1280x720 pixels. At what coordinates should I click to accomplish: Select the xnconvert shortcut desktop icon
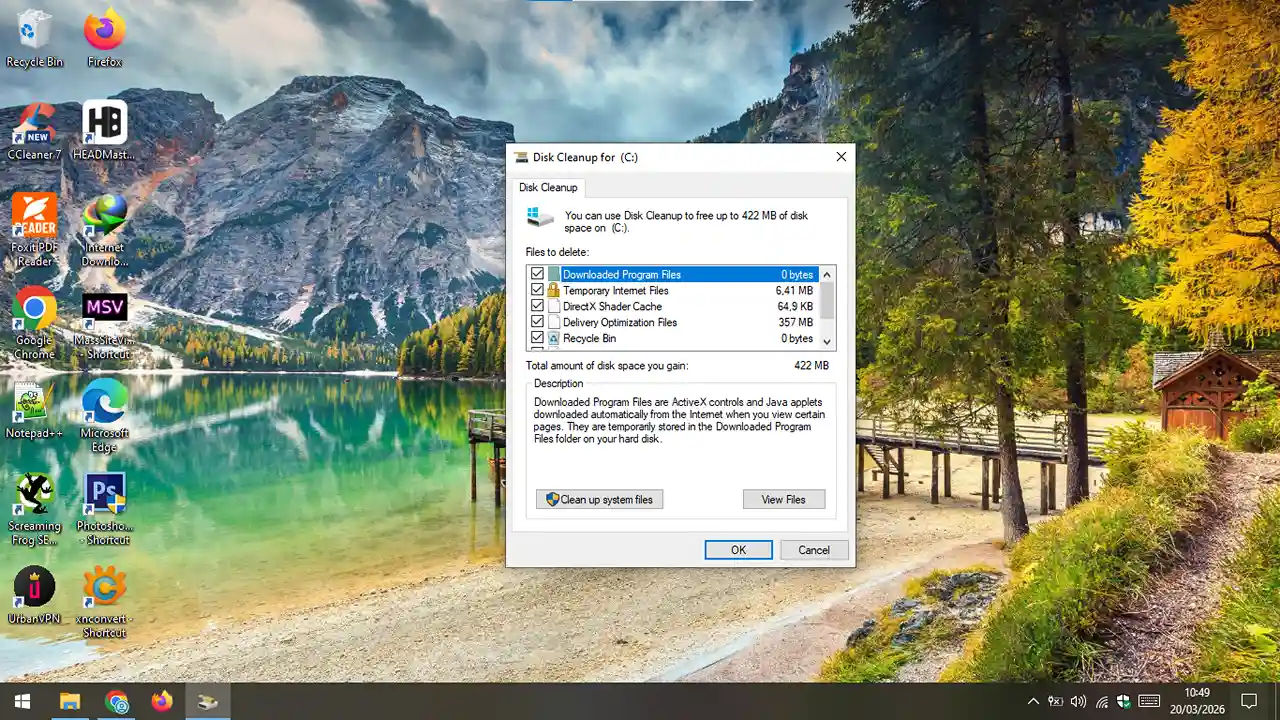(x=104, y=602)
